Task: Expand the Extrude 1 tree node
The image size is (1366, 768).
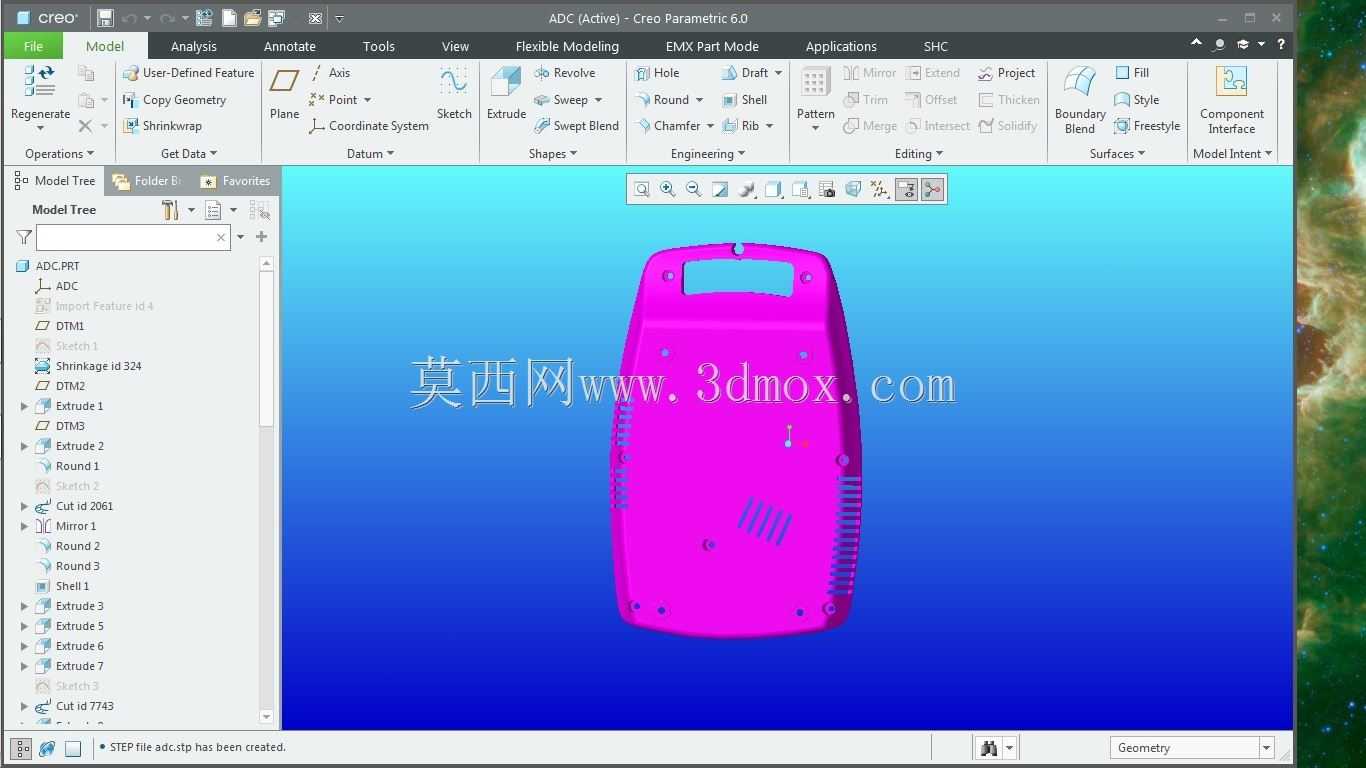Action: click(24, 406)
